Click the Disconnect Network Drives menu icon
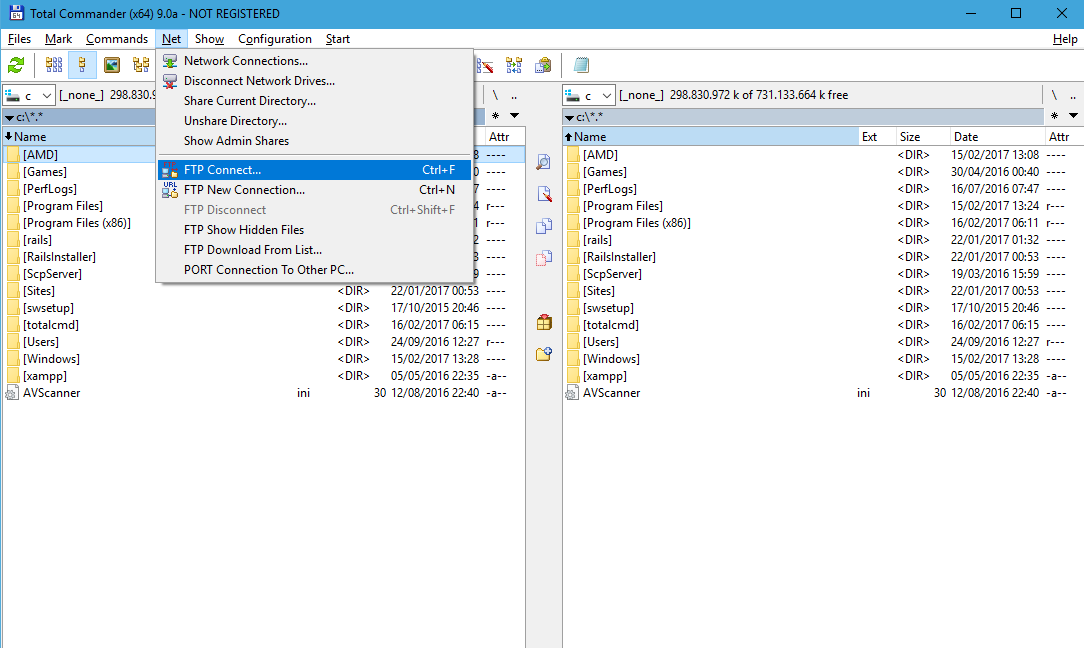This screenshot has height=648, width=1084. (170, 81)
